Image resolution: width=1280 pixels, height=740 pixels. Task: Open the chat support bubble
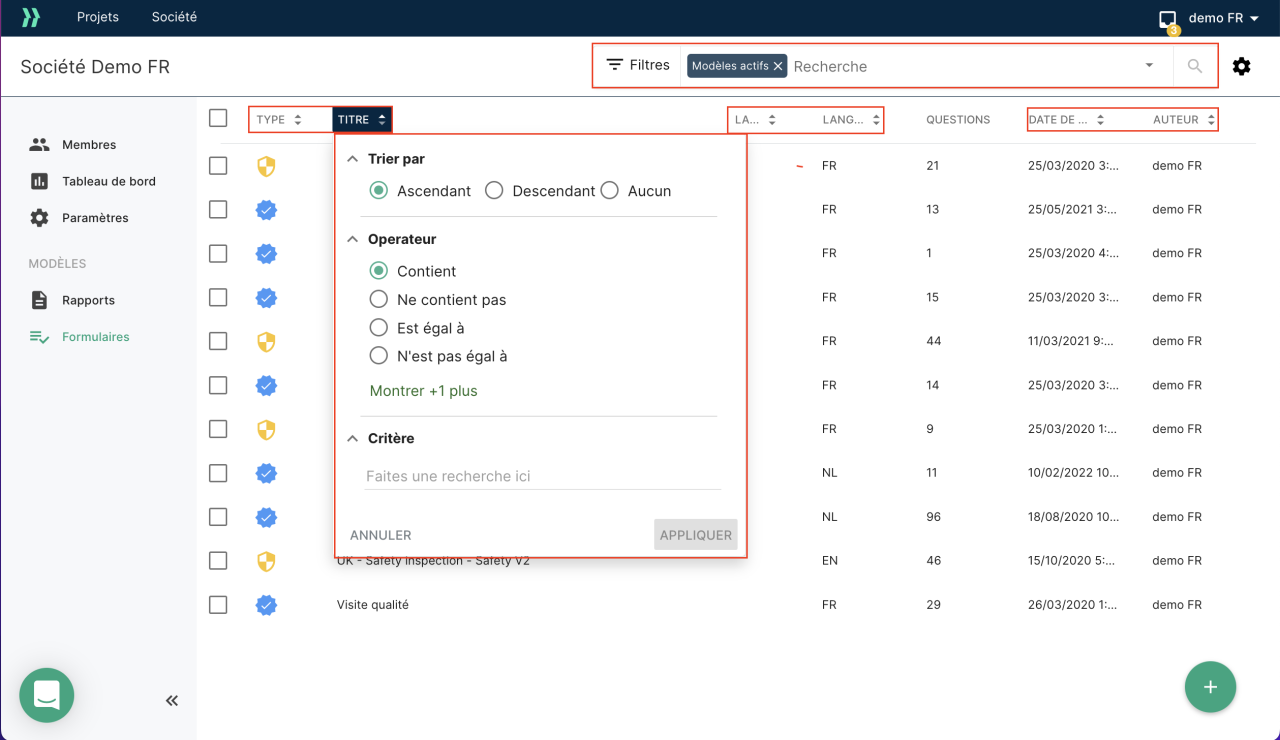click(47, 695)
